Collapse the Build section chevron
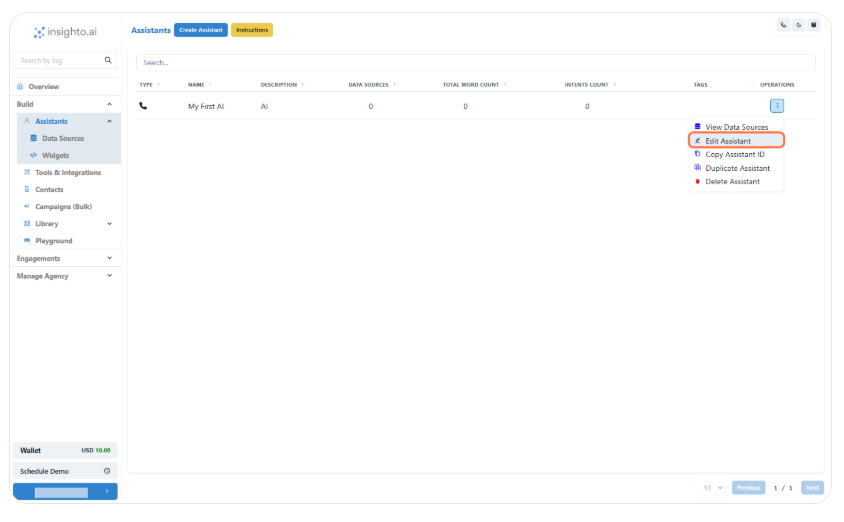Screen dimensions: 844x522 click(109, 104)
